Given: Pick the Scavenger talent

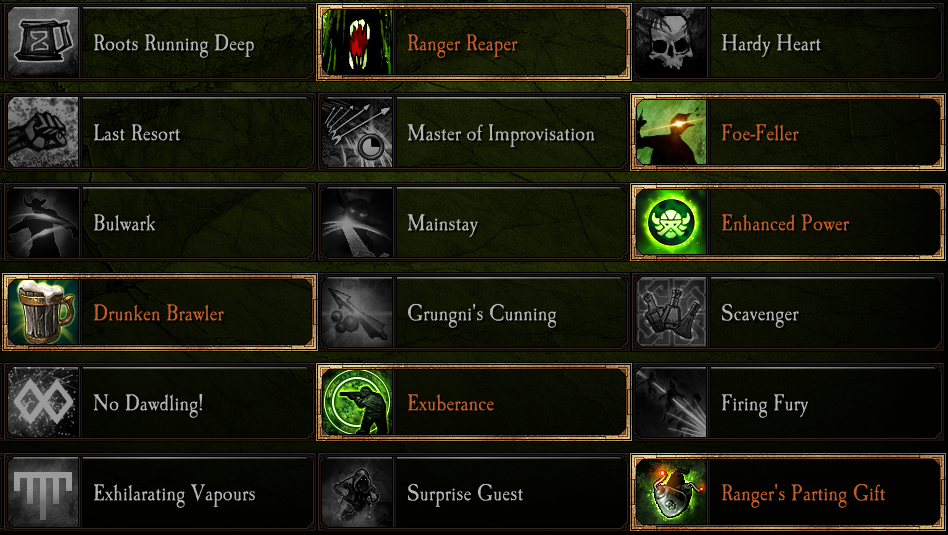Looking at the screenshot, I should pyautogui.click(x=788, y=312).
